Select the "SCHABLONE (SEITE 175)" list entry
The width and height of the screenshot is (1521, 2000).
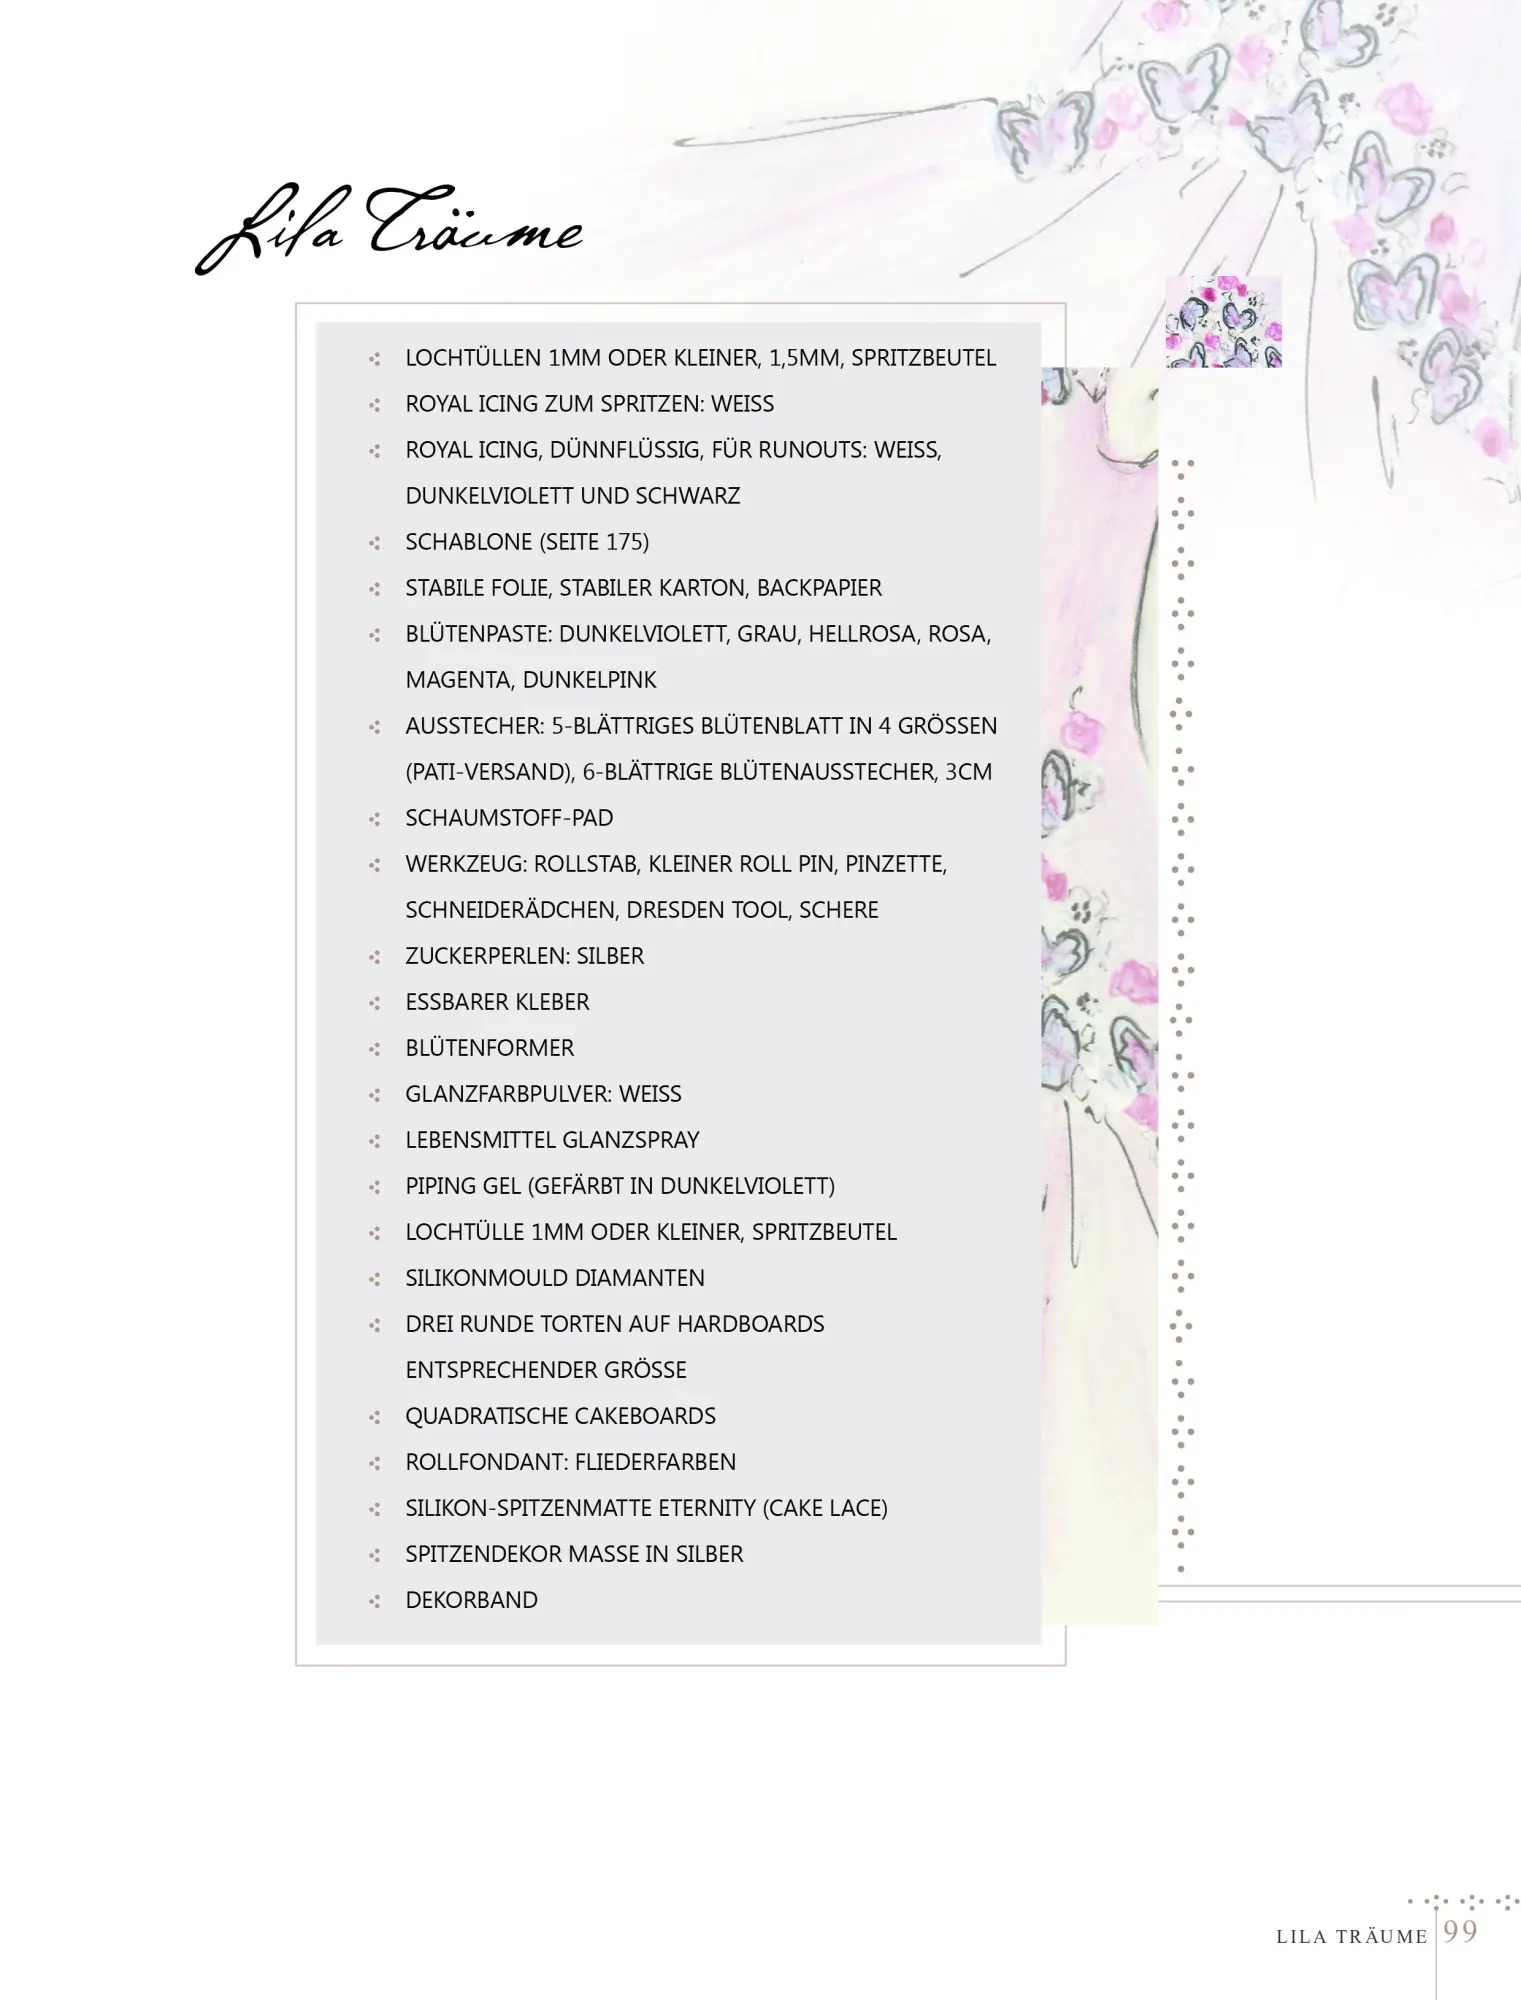click(527, 542)
